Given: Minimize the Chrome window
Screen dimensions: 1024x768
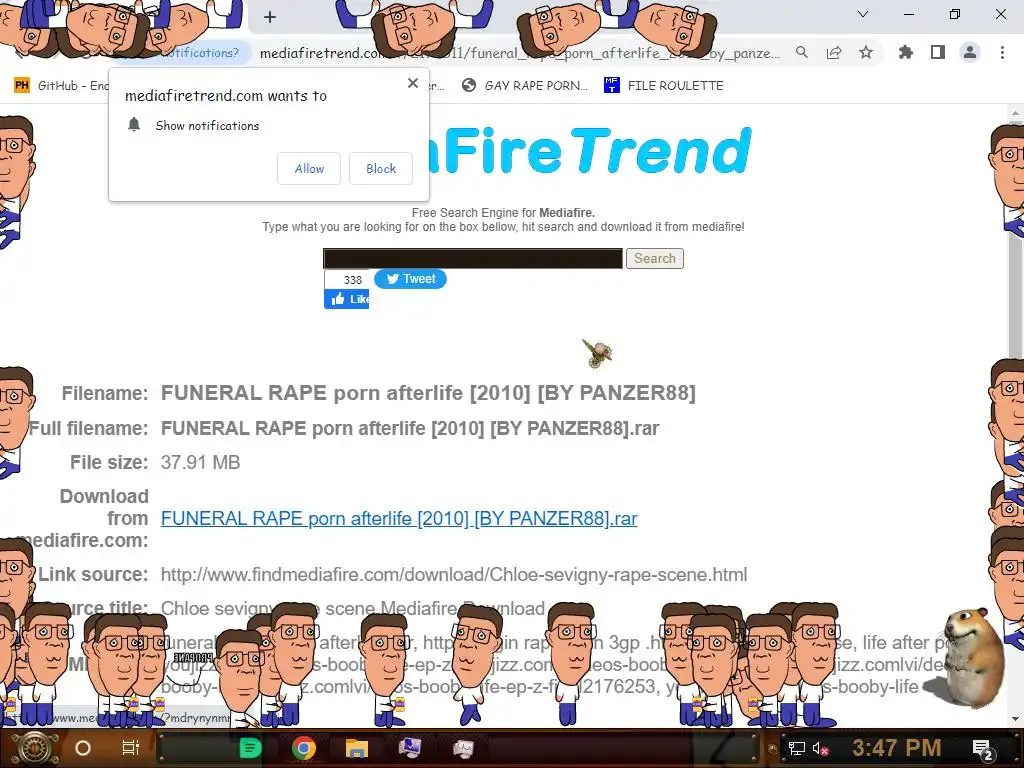Looking at the screenshot, I should [x=908, y=14].
